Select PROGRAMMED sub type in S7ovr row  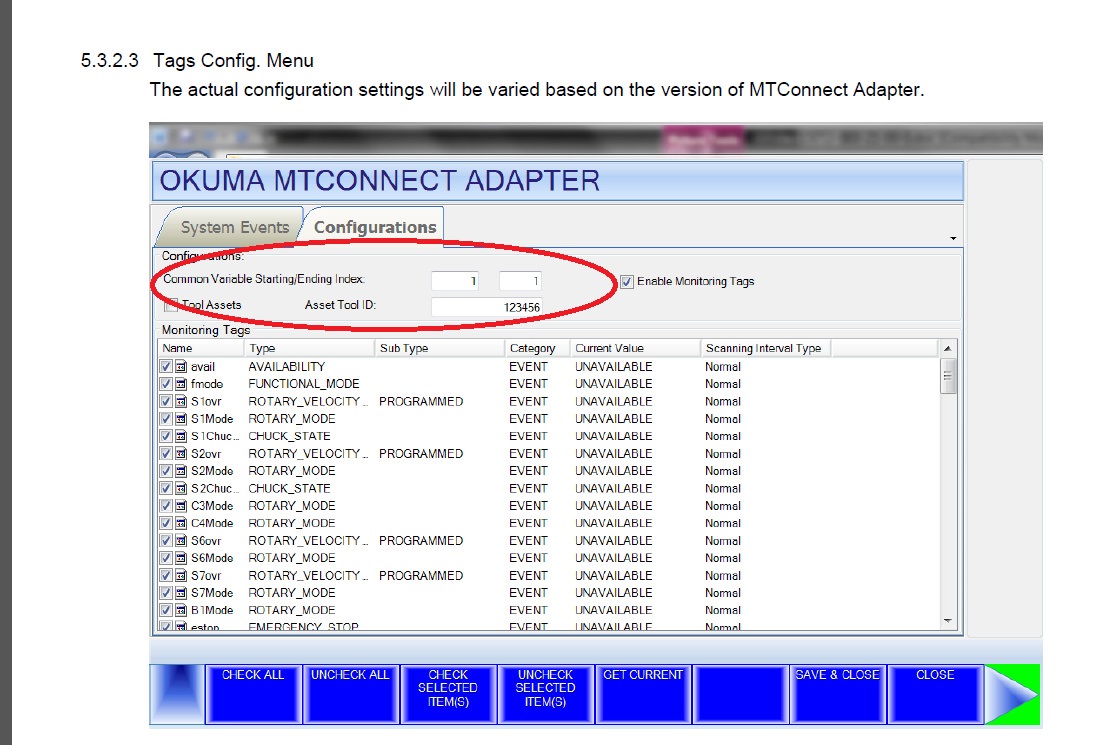click(421, 575)
